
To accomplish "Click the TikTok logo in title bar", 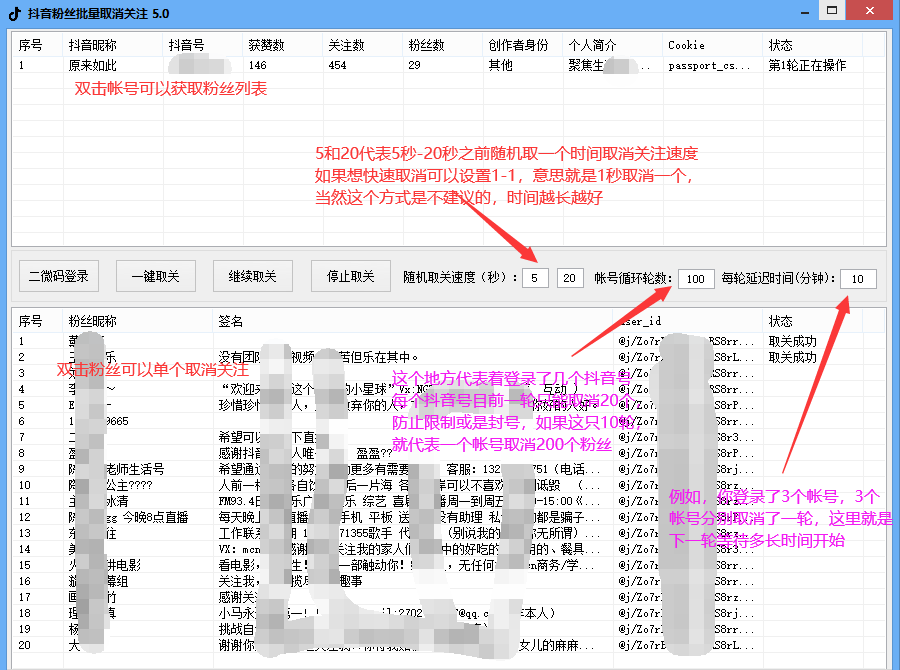I will coord(14,13).
